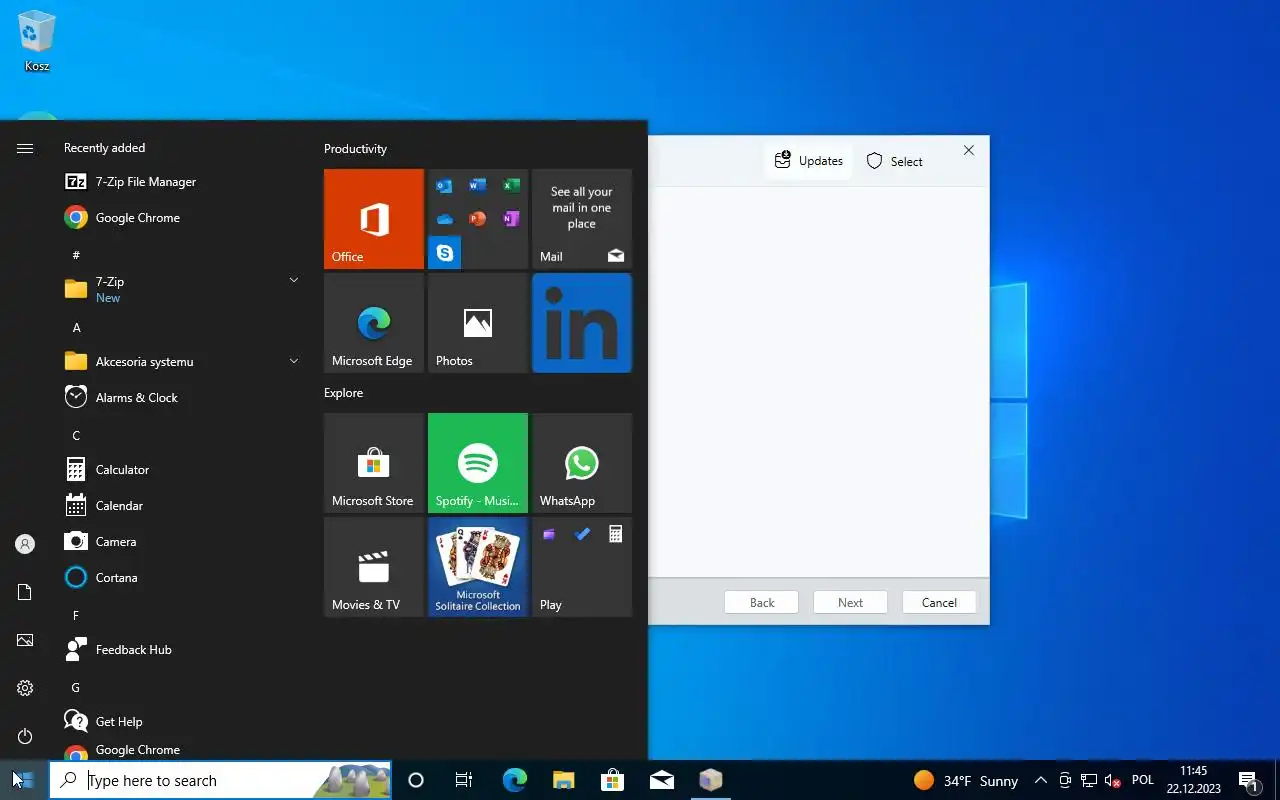
Task: Open Task View on taskbar
Action: [464, 780]
